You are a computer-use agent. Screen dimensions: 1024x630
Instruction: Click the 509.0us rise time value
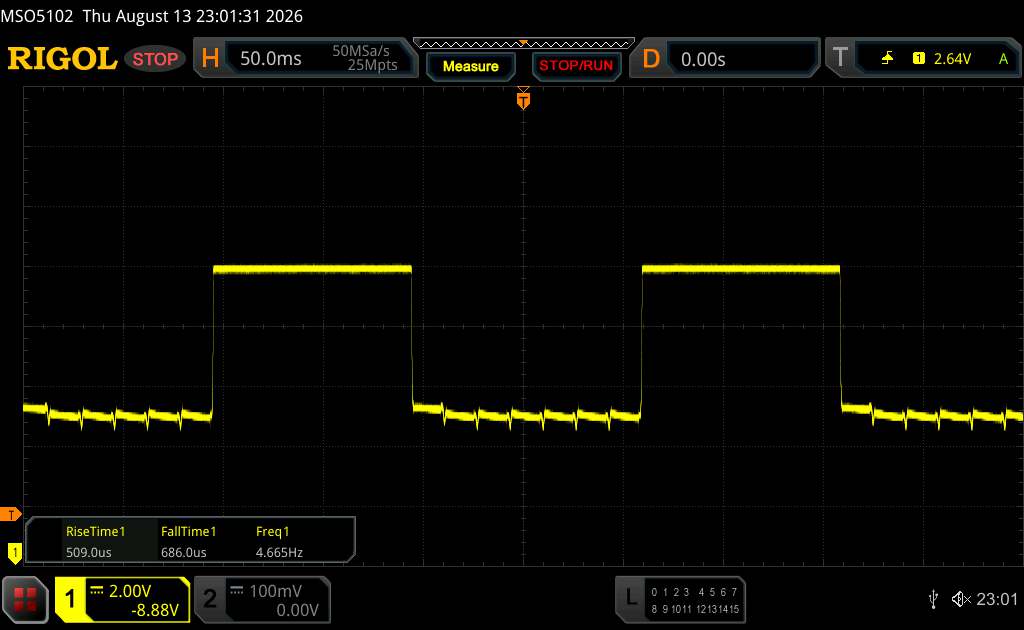(x=89, y=552)
